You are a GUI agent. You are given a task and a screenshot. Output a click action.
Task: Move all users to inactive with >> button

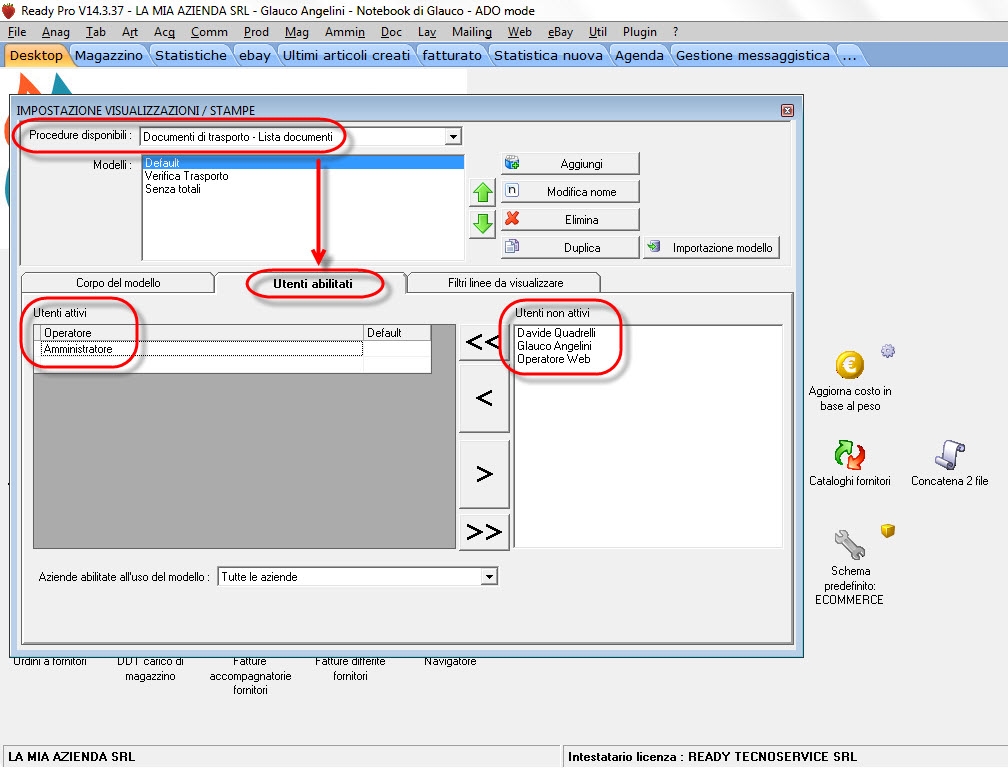coord(484,532)
